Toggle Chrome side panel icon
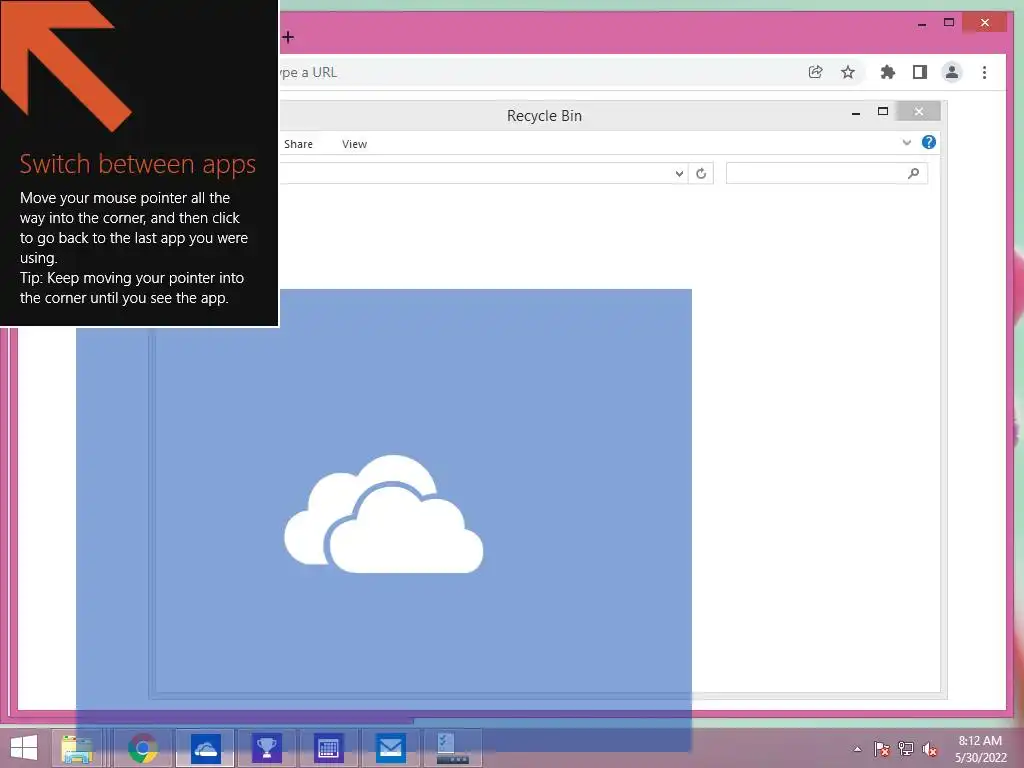This screenshot has width=1024, height=768. tap(920, 72)
